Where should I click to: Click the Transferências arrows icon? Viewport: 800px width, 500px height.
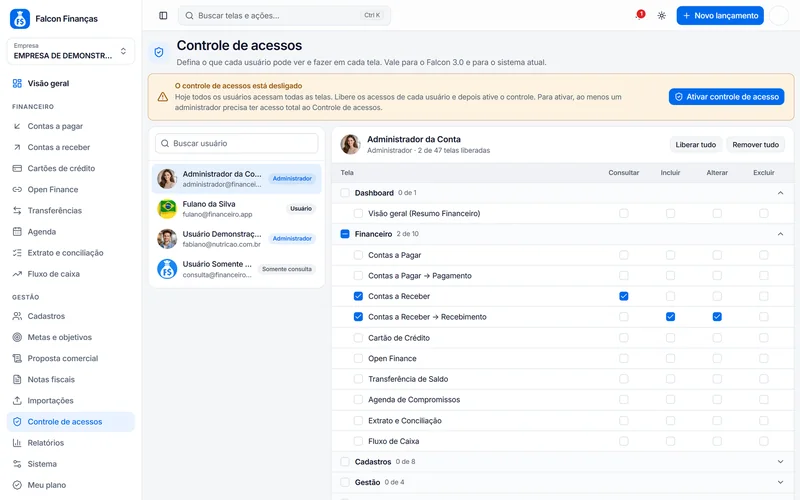coord(17,211)
